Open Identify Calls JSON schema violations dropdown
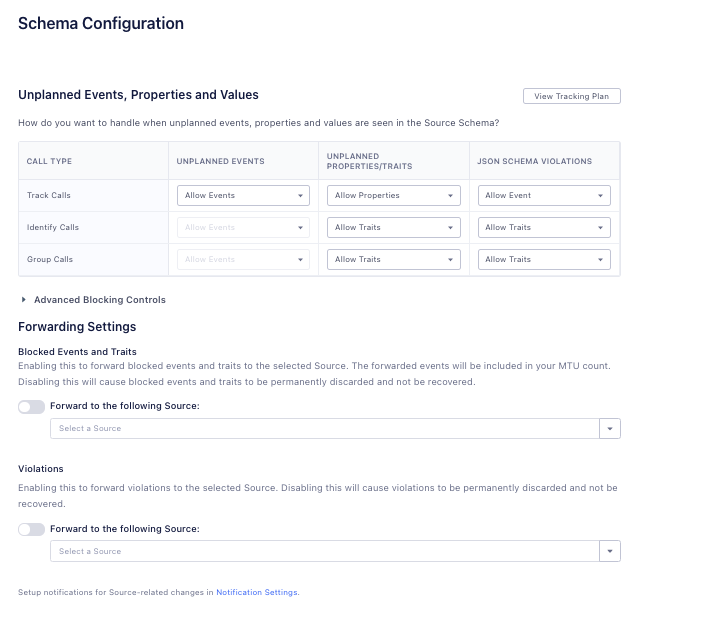The width and height of the screenshot is (705, 630). (x=544, y=228)
